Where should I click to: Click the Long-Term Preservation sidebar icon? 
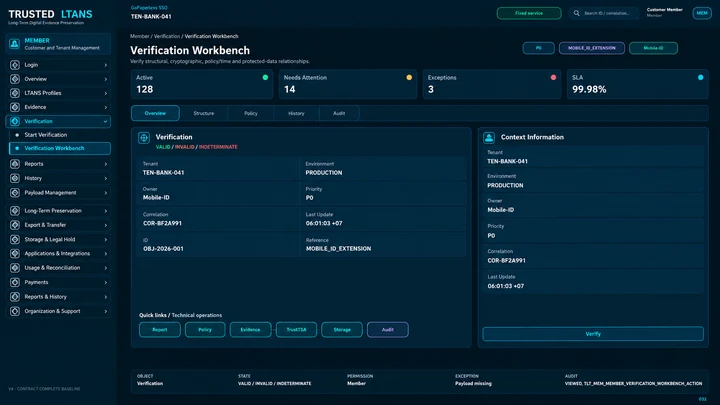point(15,211)
